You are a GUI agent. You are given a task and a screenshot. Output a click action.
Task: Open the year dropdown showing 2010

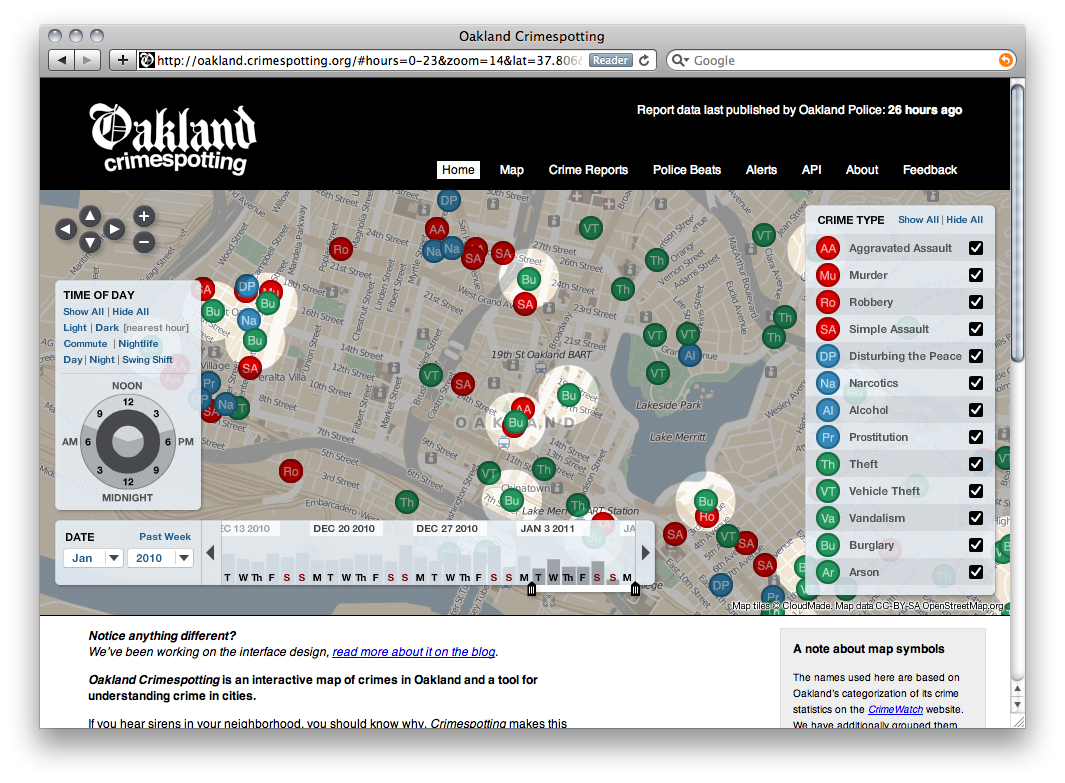[160, 558]
